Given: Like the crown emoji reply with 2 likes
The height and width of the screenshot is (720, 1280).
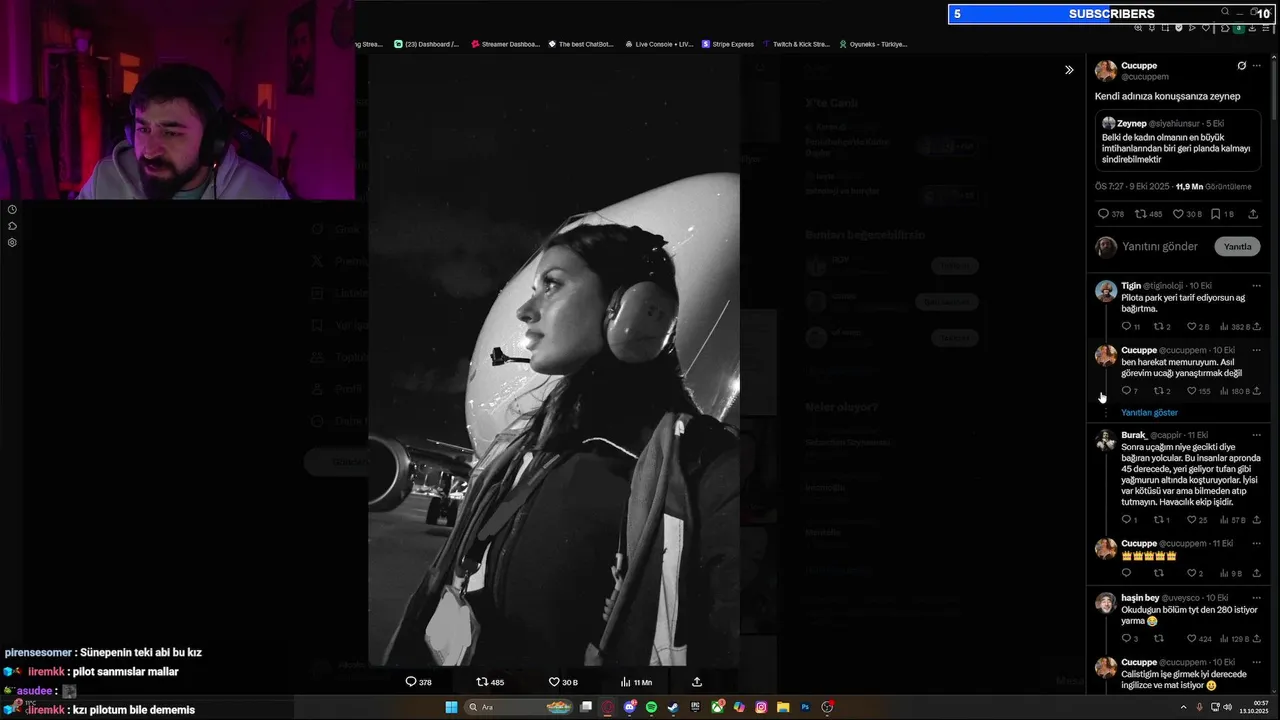Looking at the screenshot, I should point(1192,573).
